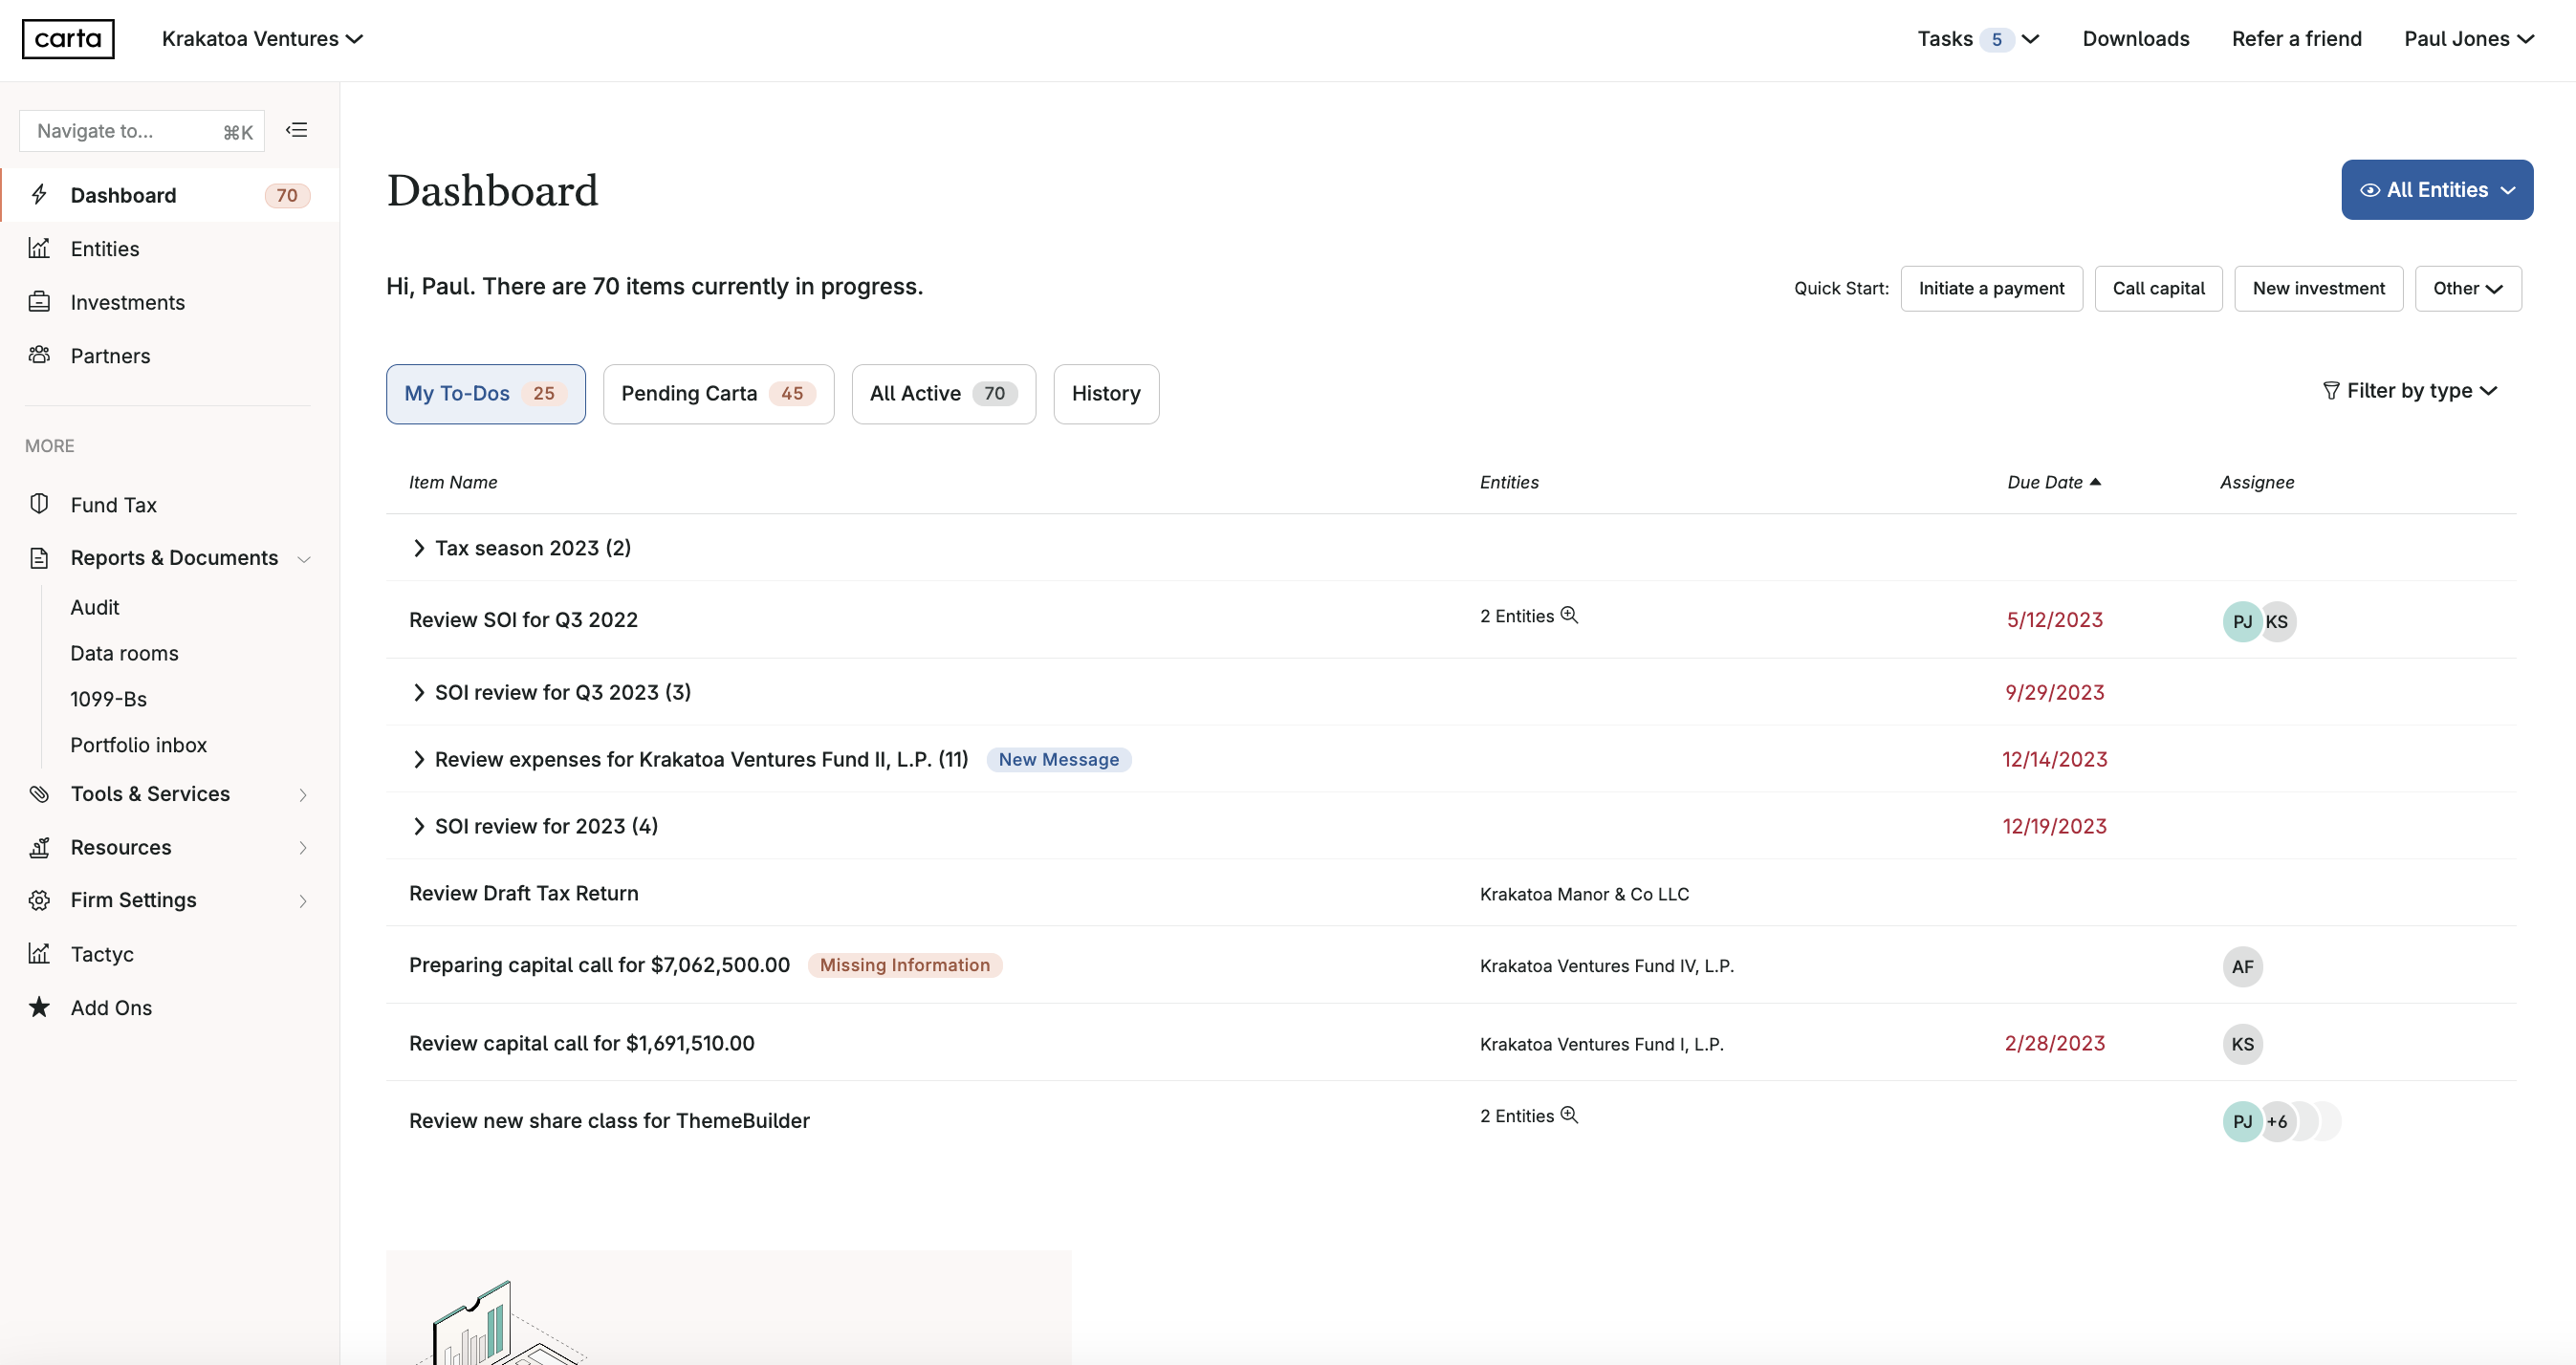
Task: Open the Krakatoa Ventures firm dropdown
Action: (262, 39)
